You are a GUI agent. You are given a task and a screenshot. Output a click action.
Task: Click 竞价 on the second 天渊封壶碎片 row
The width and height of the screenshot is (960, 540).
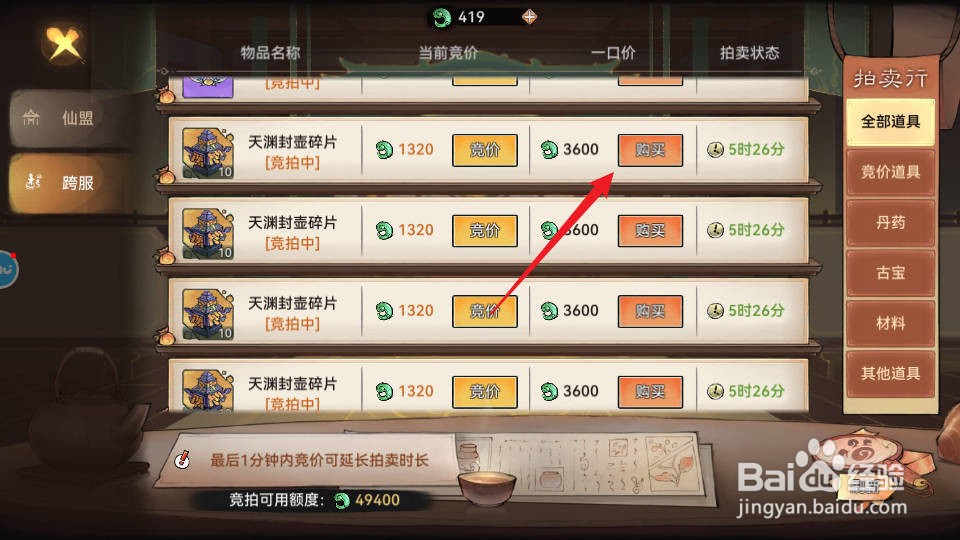(x=485, y=231)
